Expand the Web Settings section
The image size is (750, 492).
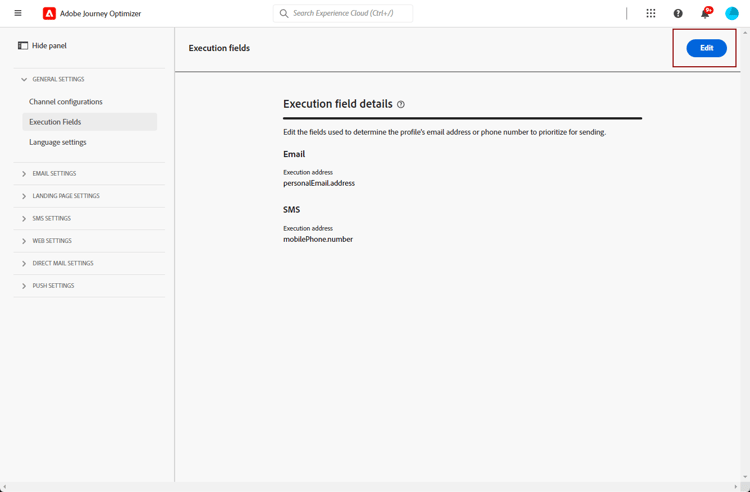24,241
